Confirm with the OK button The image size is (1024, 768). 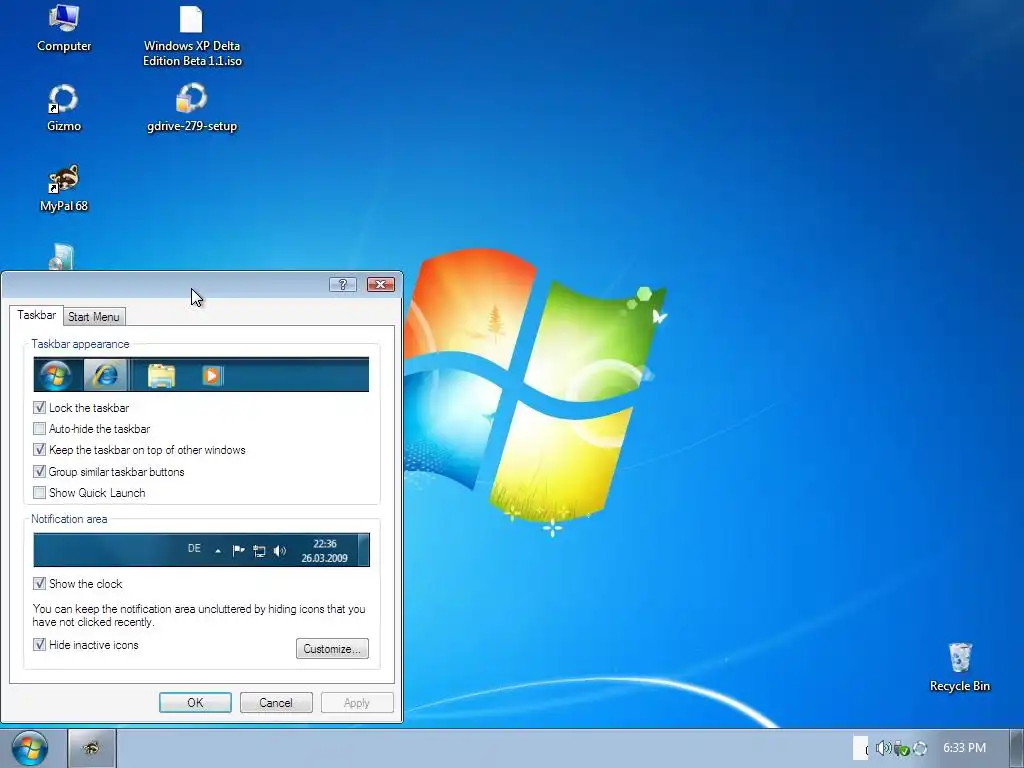click(195, 703)
